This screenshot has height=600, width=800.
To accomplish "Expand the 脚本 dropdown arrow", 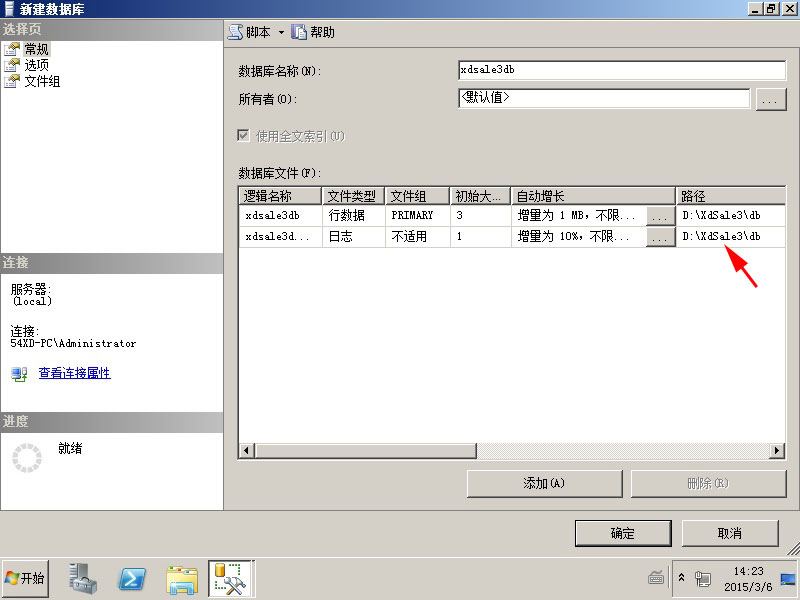I will (x=281, y=33).
